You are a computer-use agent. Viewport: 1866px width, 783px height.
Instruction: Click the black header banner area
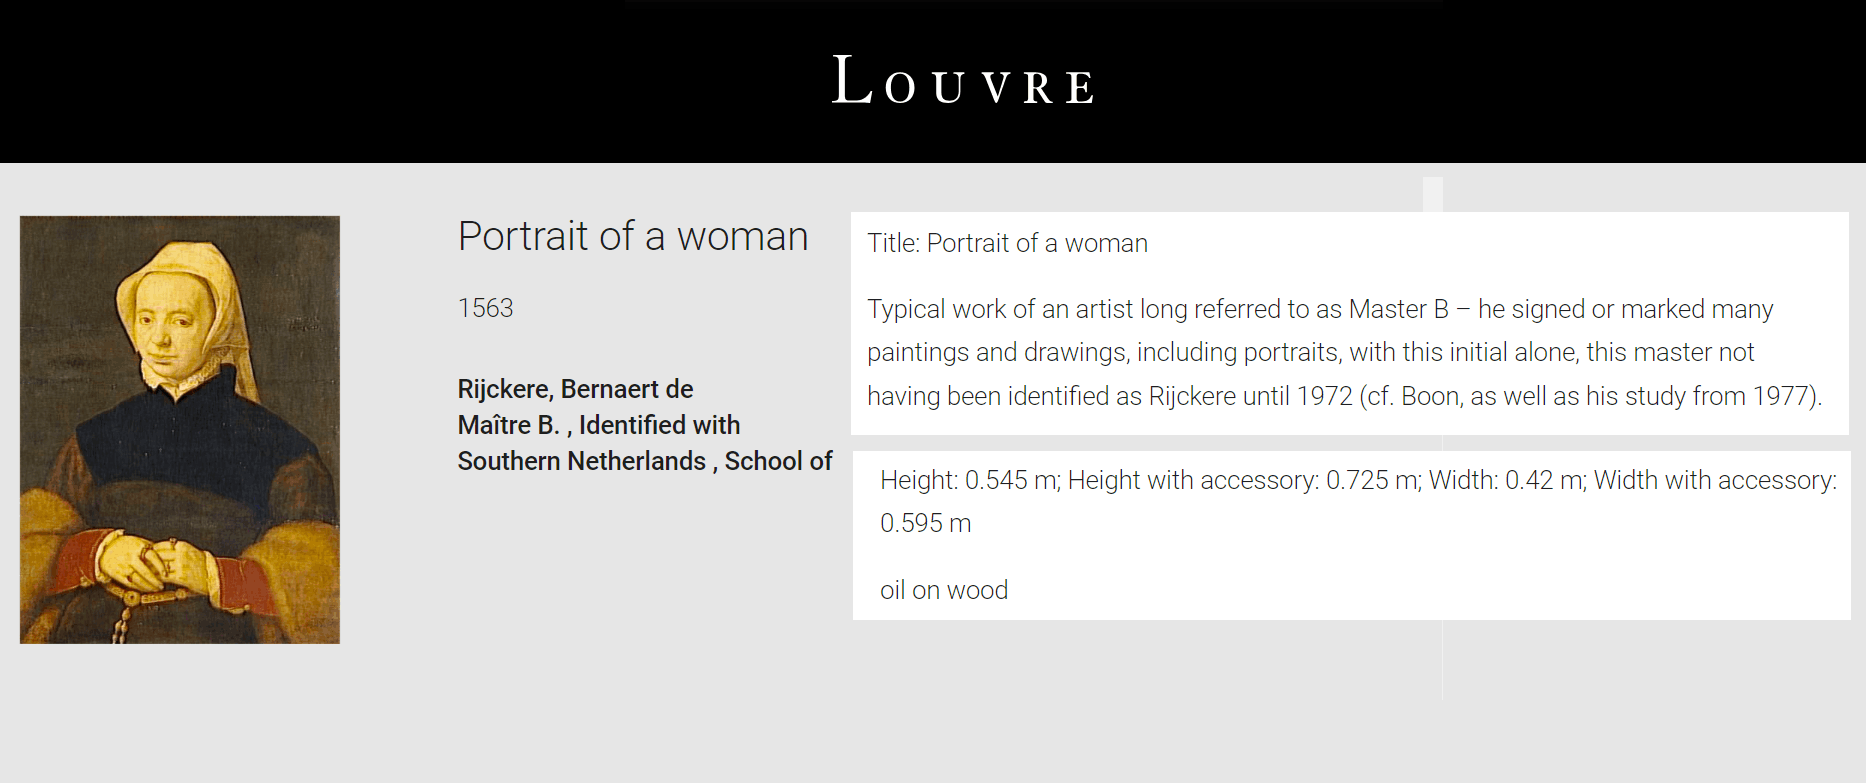point(933,81)
